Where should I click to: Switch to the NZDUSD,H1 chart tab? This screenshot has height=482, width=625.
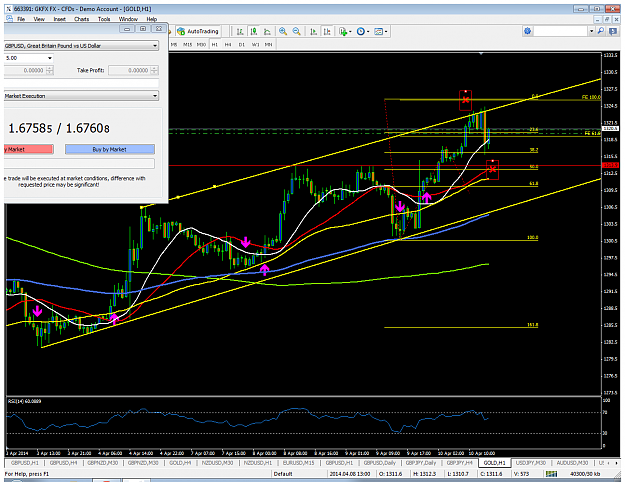(257, 463)
